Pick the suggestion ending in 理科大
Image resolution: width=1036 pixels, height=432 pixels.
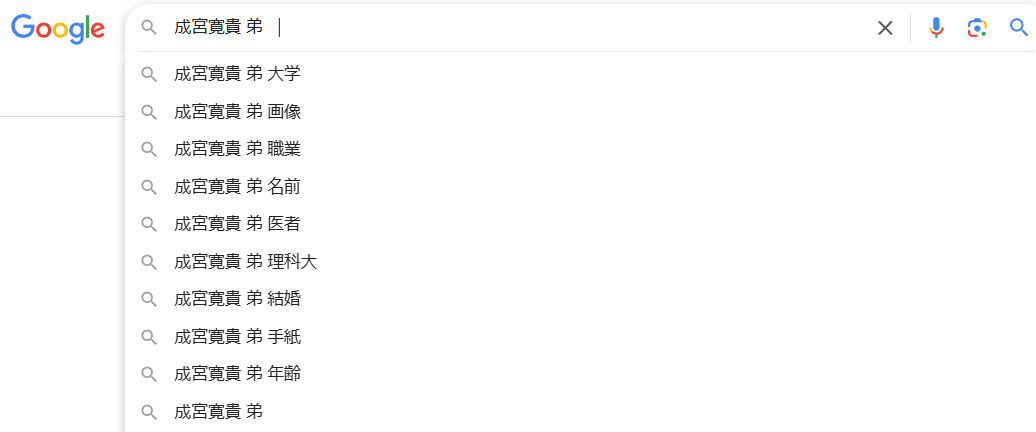click(x=580, y=262)
